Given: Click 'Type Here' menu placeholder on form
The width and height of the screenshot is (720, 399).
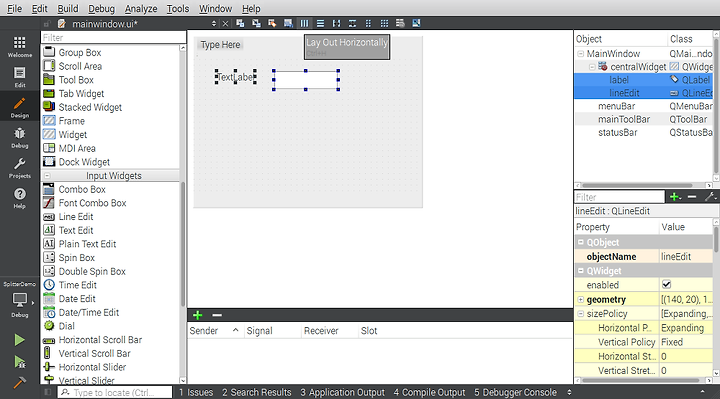Looking at the screenshot, I should tap(220, 45).
